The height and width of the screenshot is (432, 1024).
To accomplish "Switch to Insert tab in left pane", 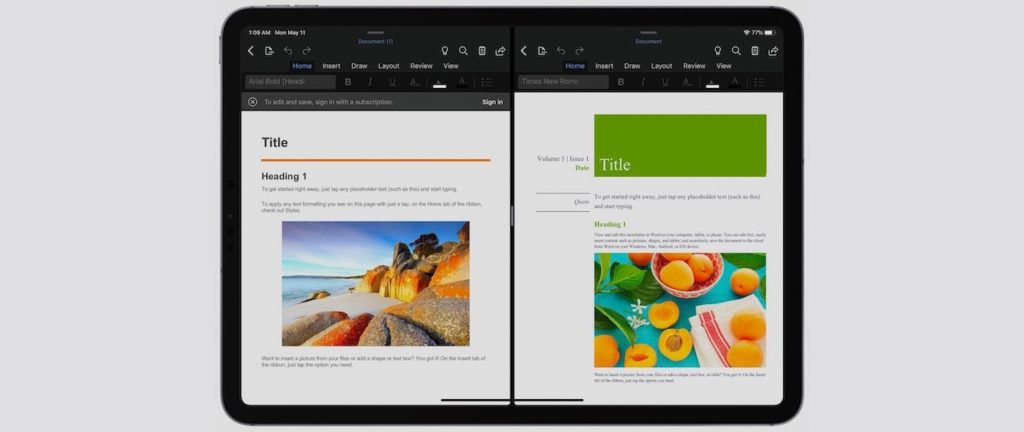I will click(331, 66).
